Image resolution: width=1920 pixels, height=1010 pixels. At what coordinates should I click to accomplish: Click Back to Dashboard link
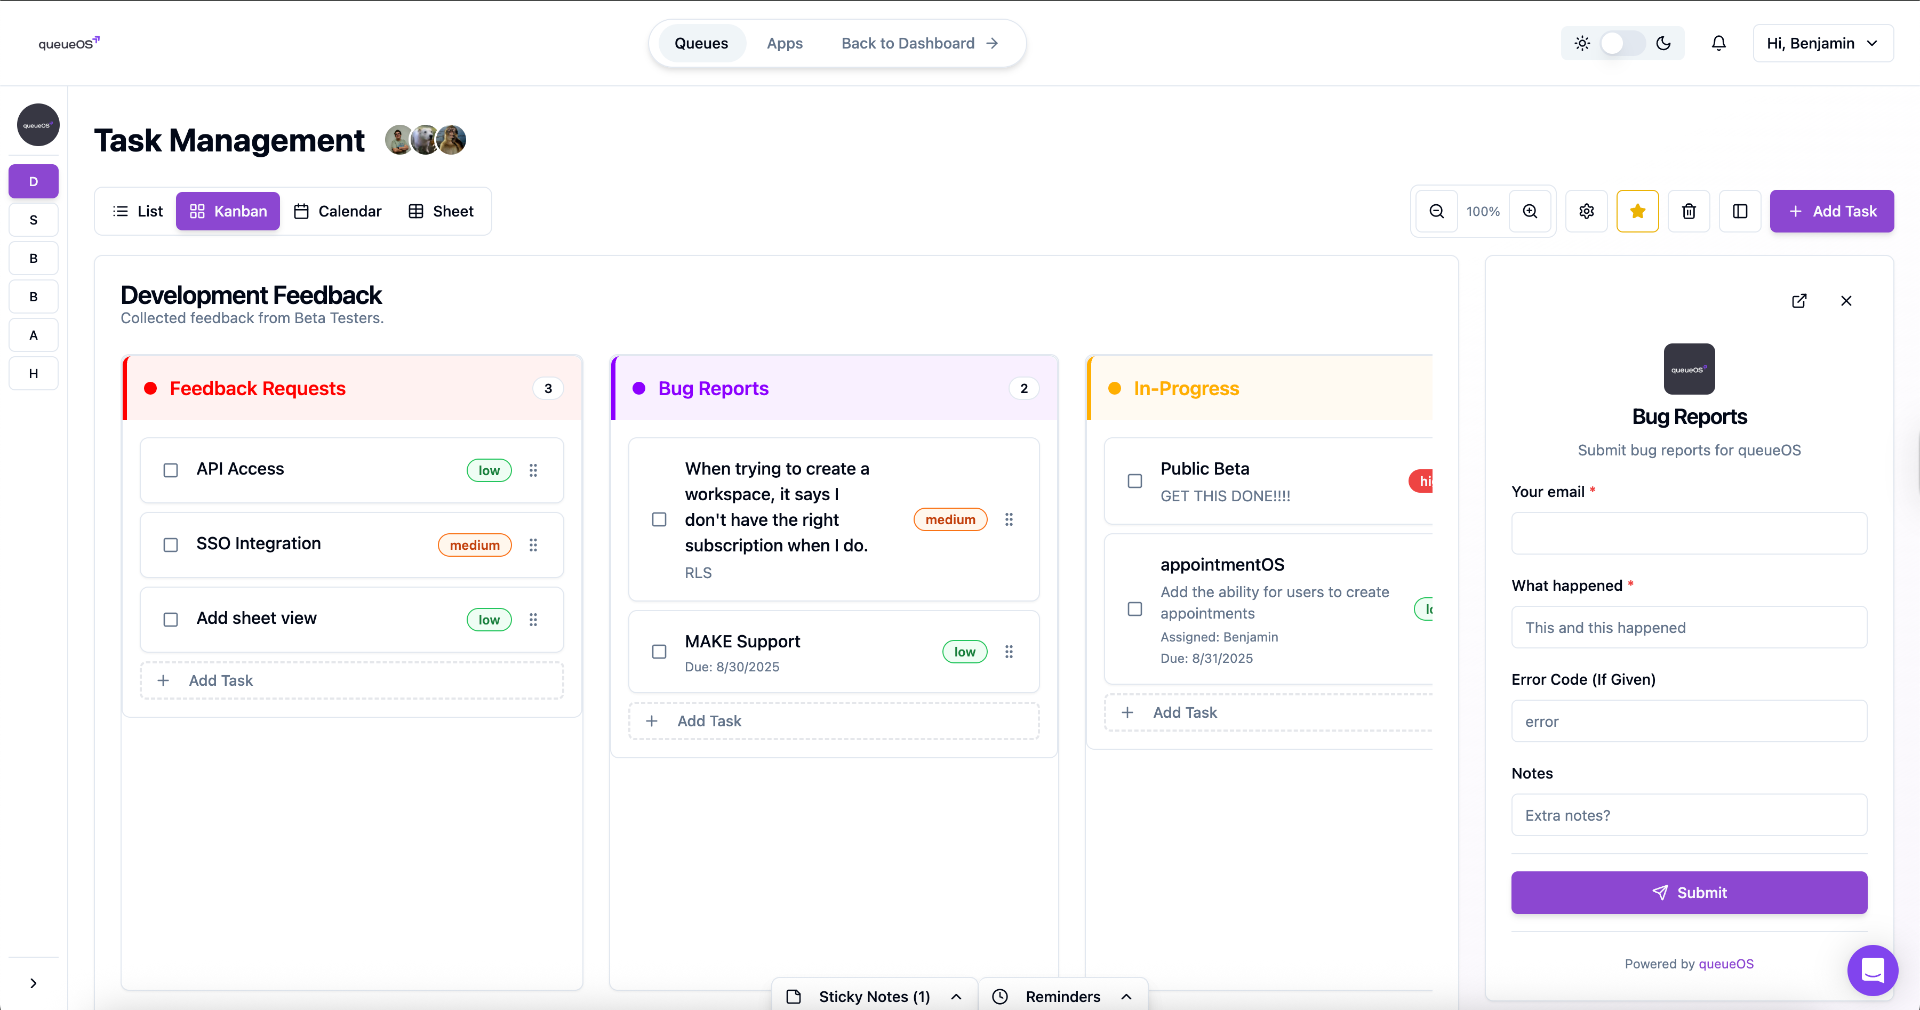point(919,43)
